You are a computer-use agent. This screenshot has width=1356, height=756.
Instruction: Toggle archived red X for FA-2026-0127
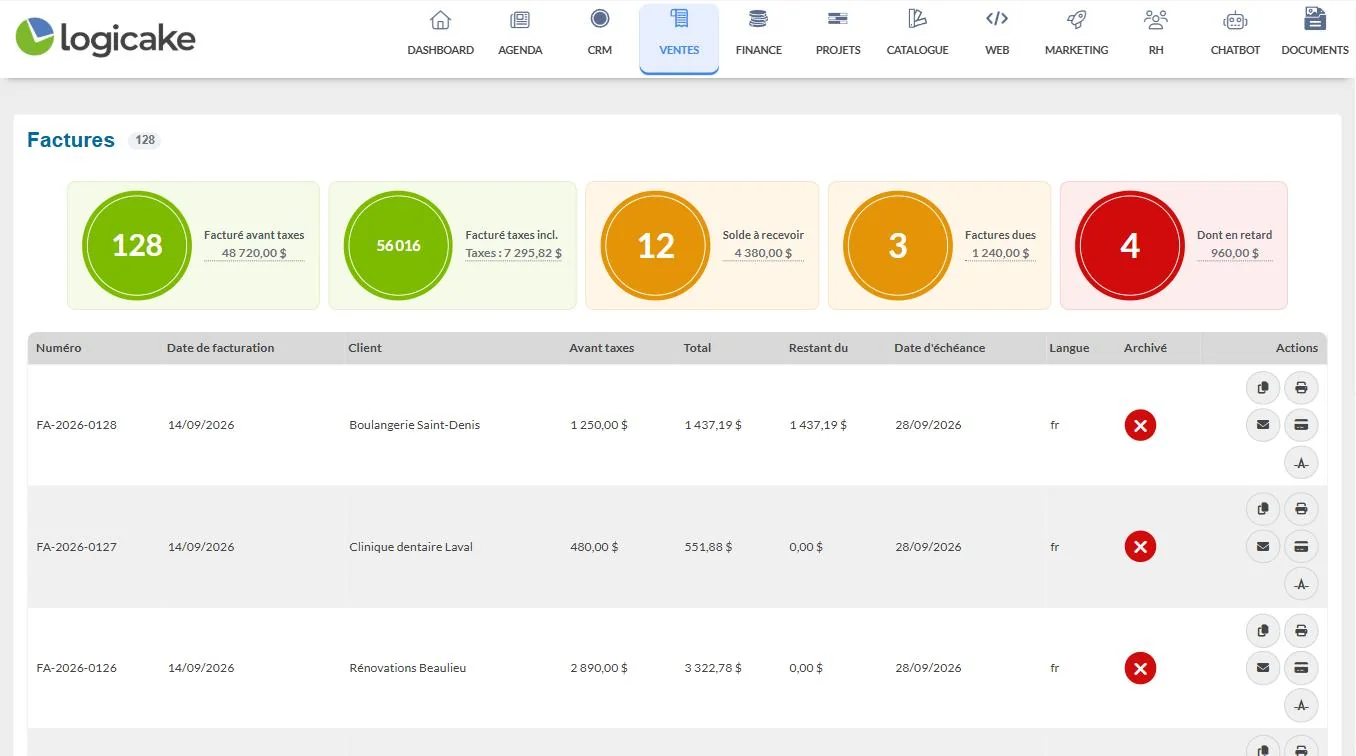tap(1140, 547)
